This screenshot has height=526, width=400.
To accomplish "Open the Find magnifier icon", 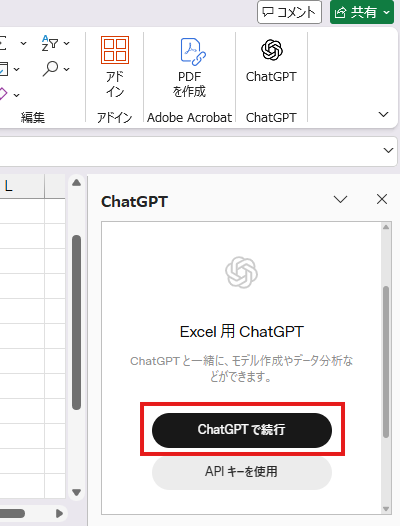I will pos(50,69).
